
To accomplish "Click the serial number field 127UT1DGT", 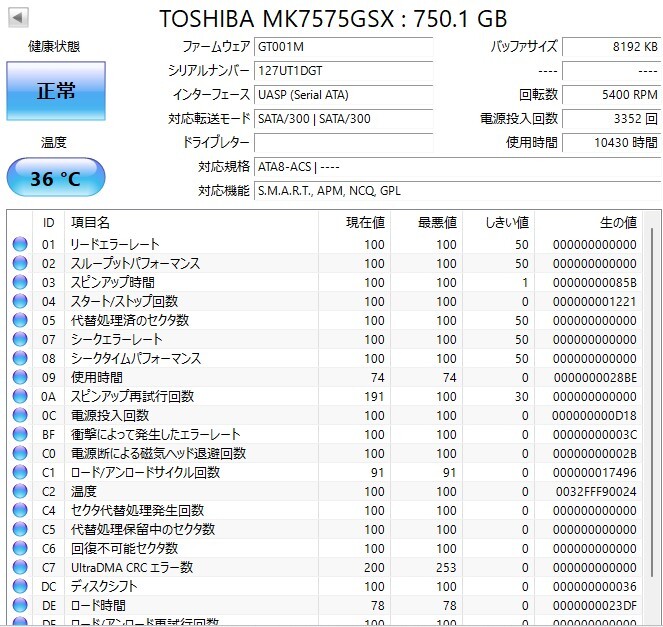I will click(x=343, y=71).
